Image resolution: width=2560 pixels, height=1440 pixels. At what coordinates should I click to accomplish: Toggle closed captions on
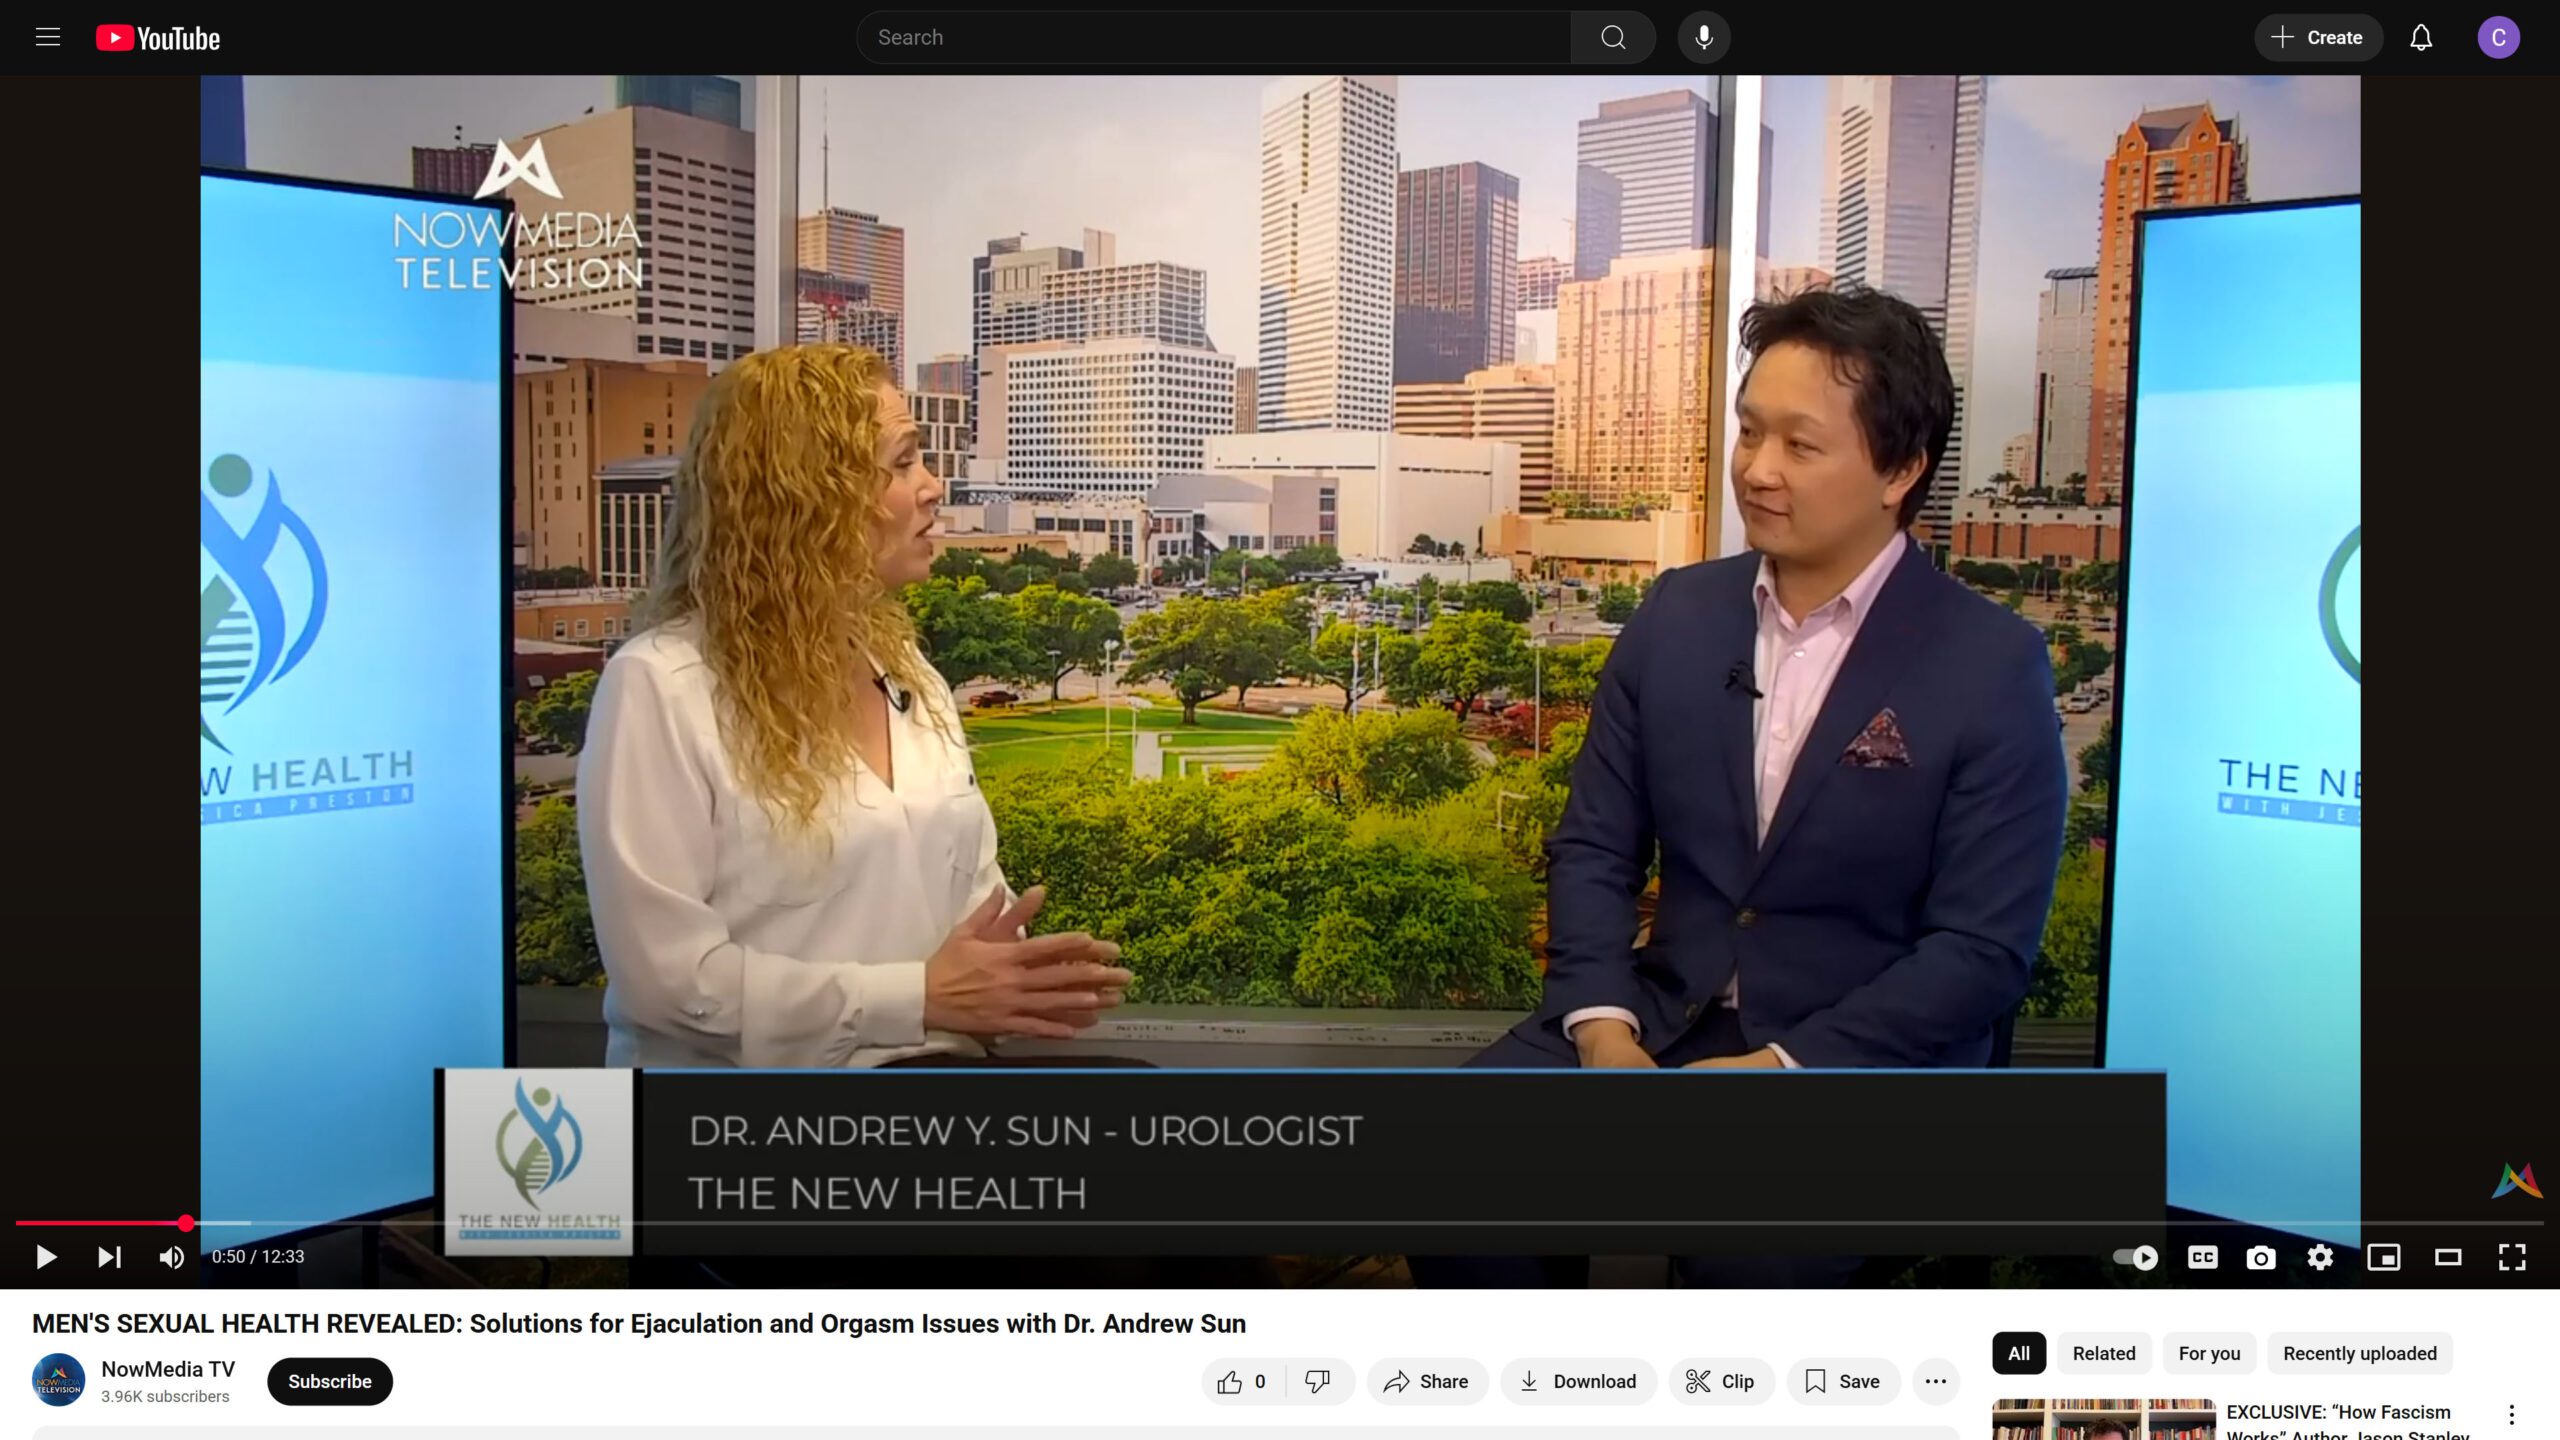click(x=2202, y=1257)
